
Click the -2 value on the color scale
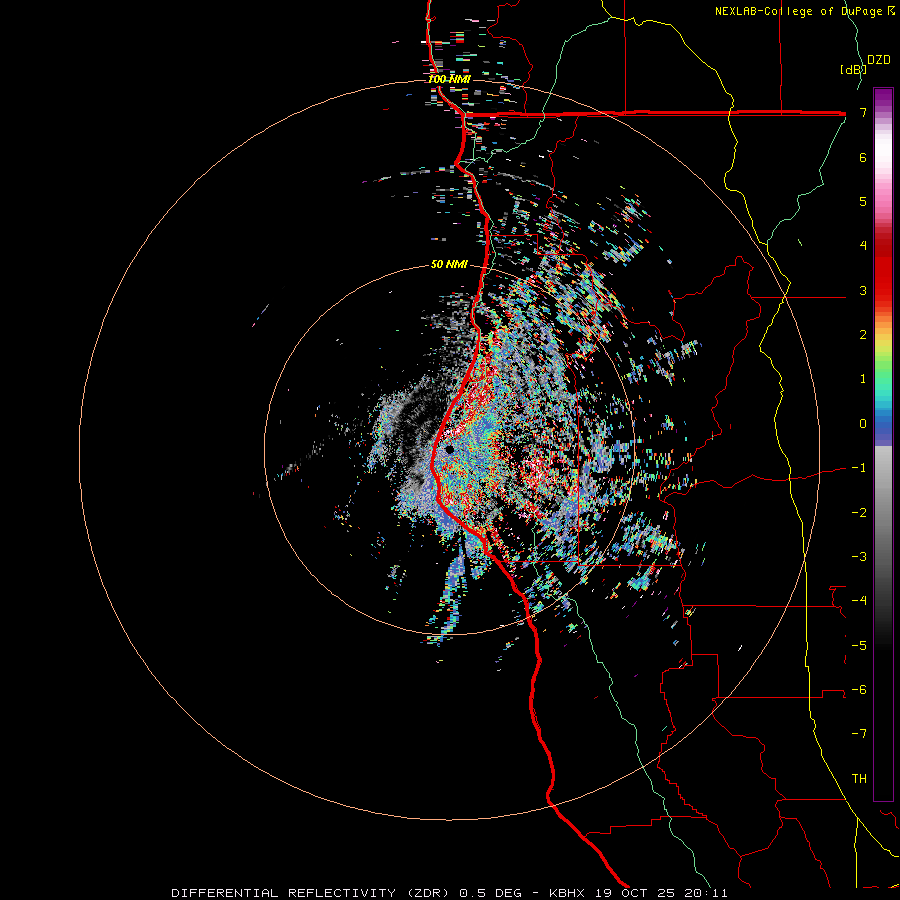click(x=859, y=512)
